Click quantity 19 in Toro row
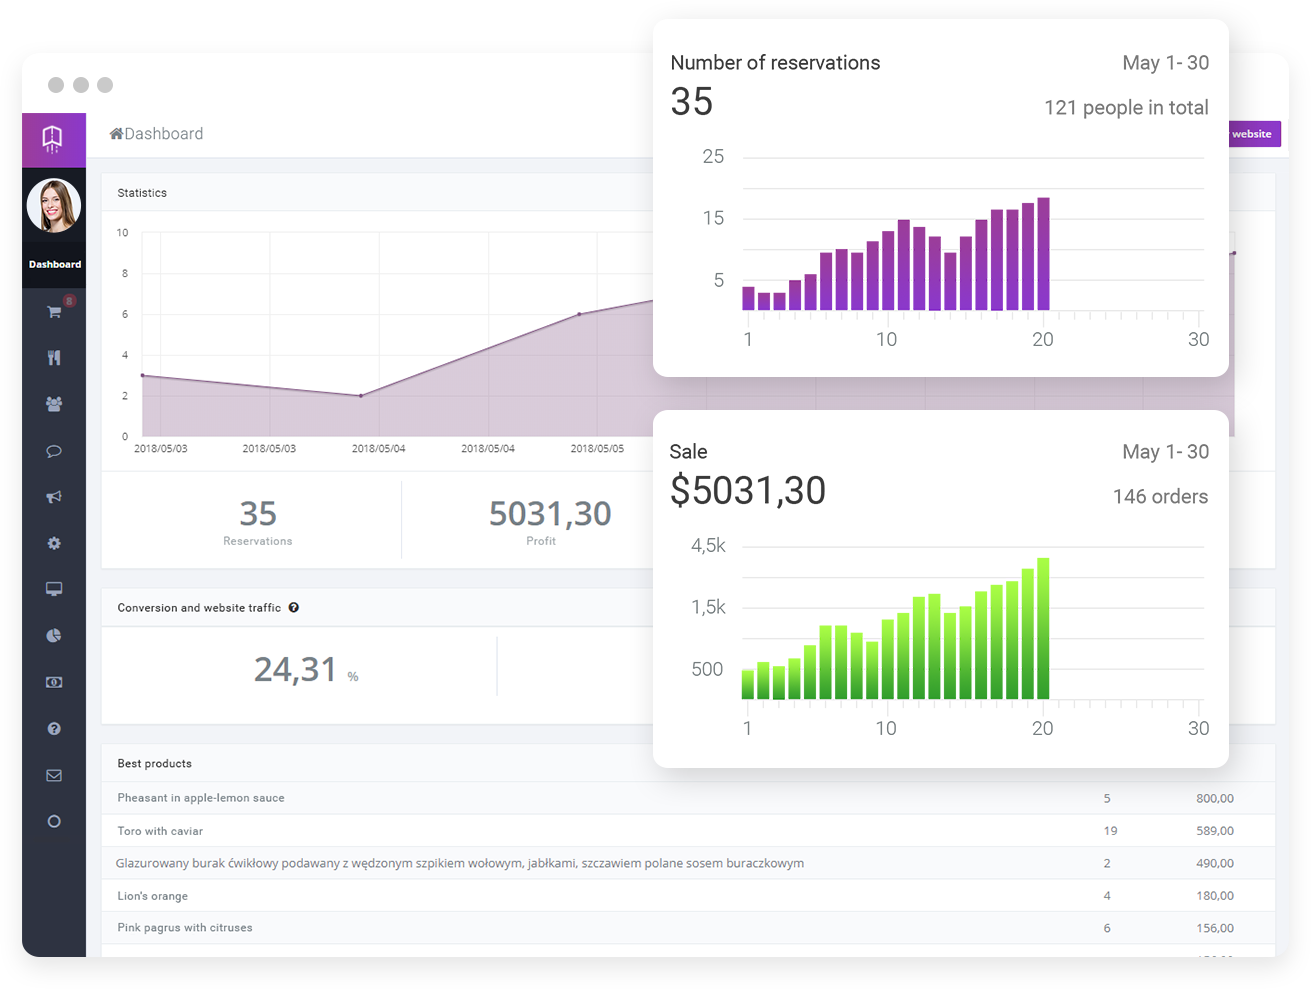The width and height of the screenshot is (1311, 989). pyautogui.click(x=1110, y=831)
